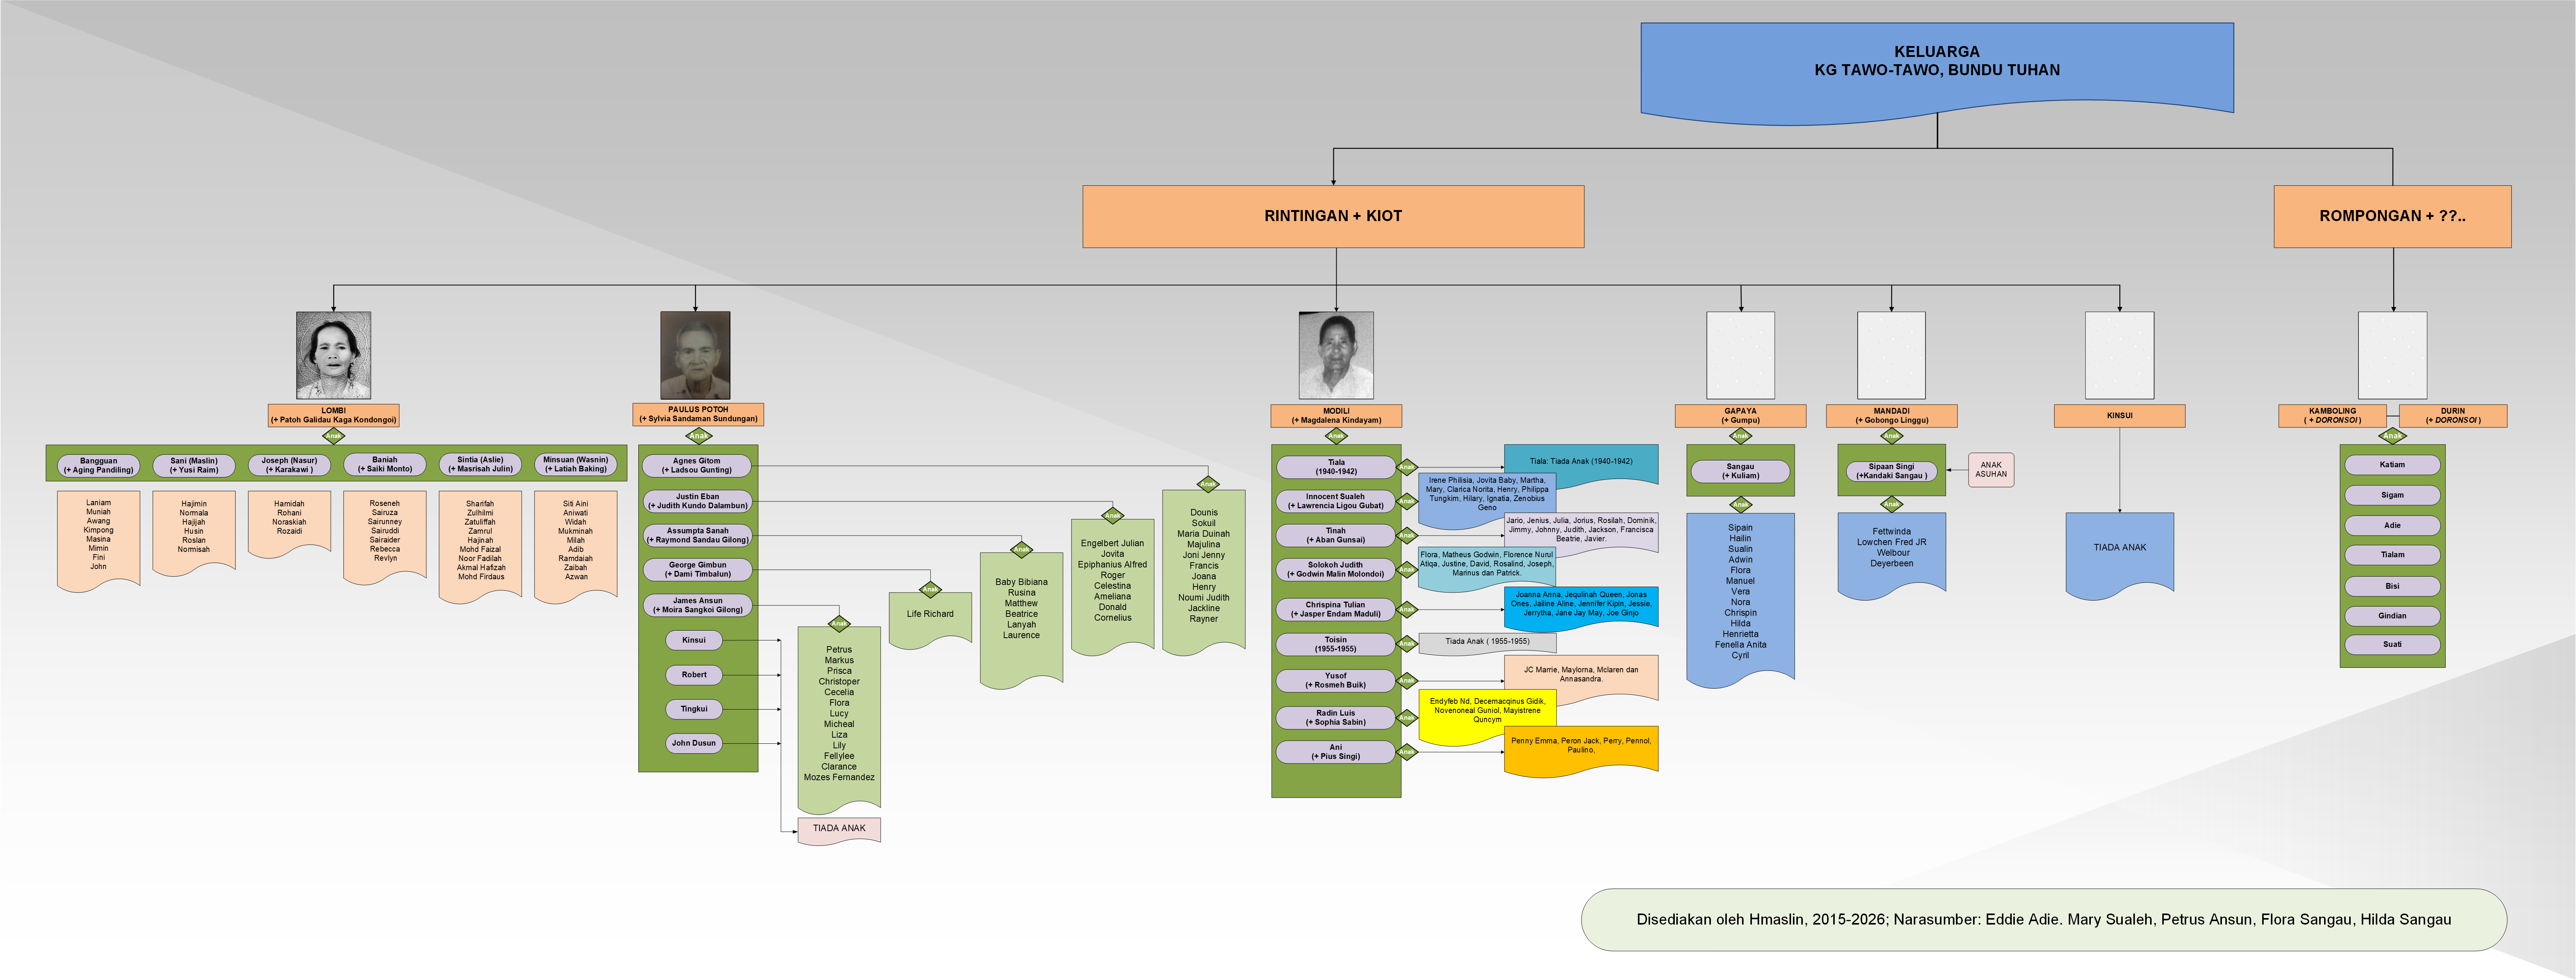
Task: Click the blank photo placeholder above KAMBOLING
Action: (x=2392, y=355)
